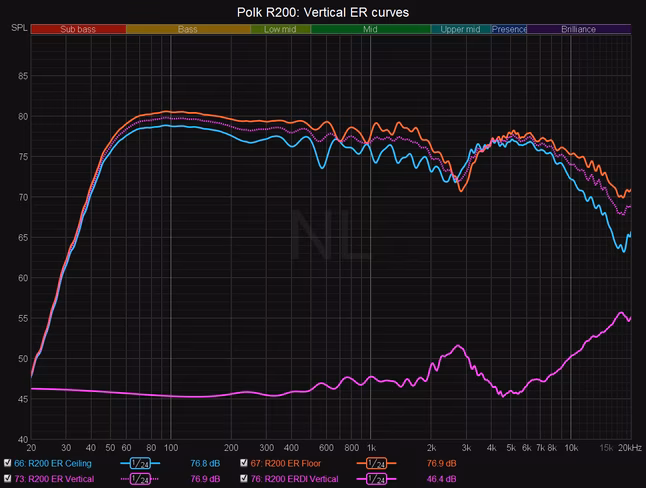The width and height of the screenshot is (646, 488).
Task: Click the SPL axis label
Action: coord(19,28)
